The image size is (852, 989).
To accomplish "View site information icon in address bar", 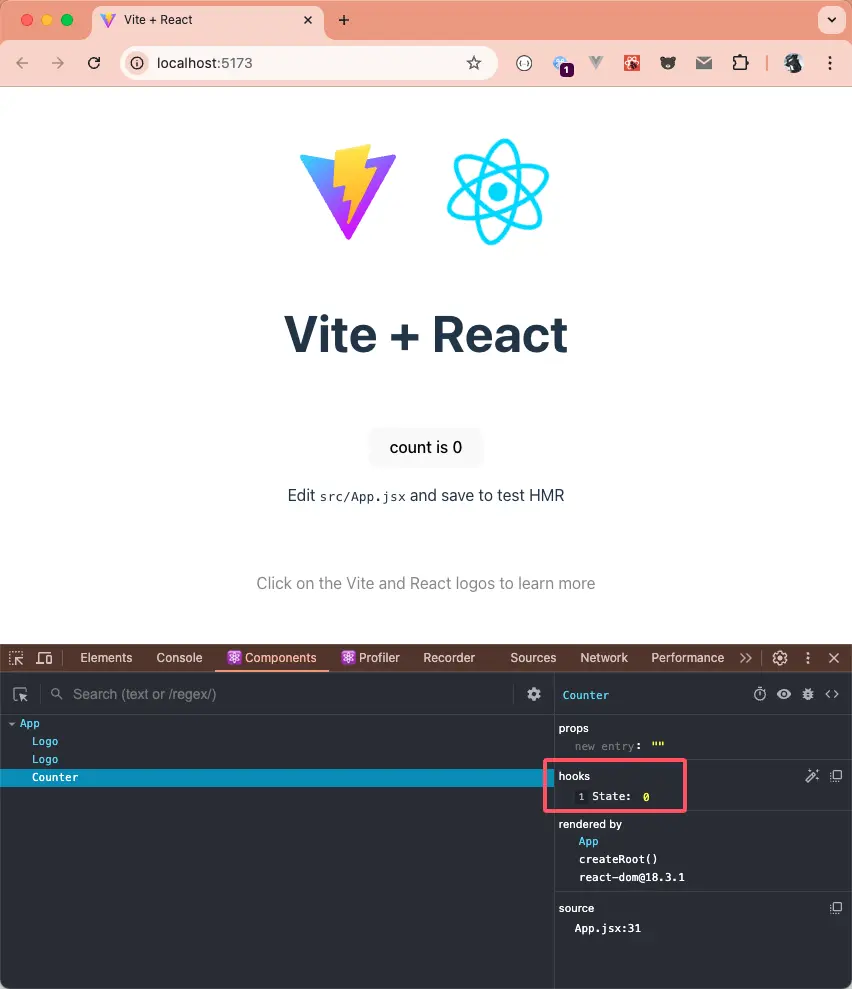I will (x=137, y=63).
